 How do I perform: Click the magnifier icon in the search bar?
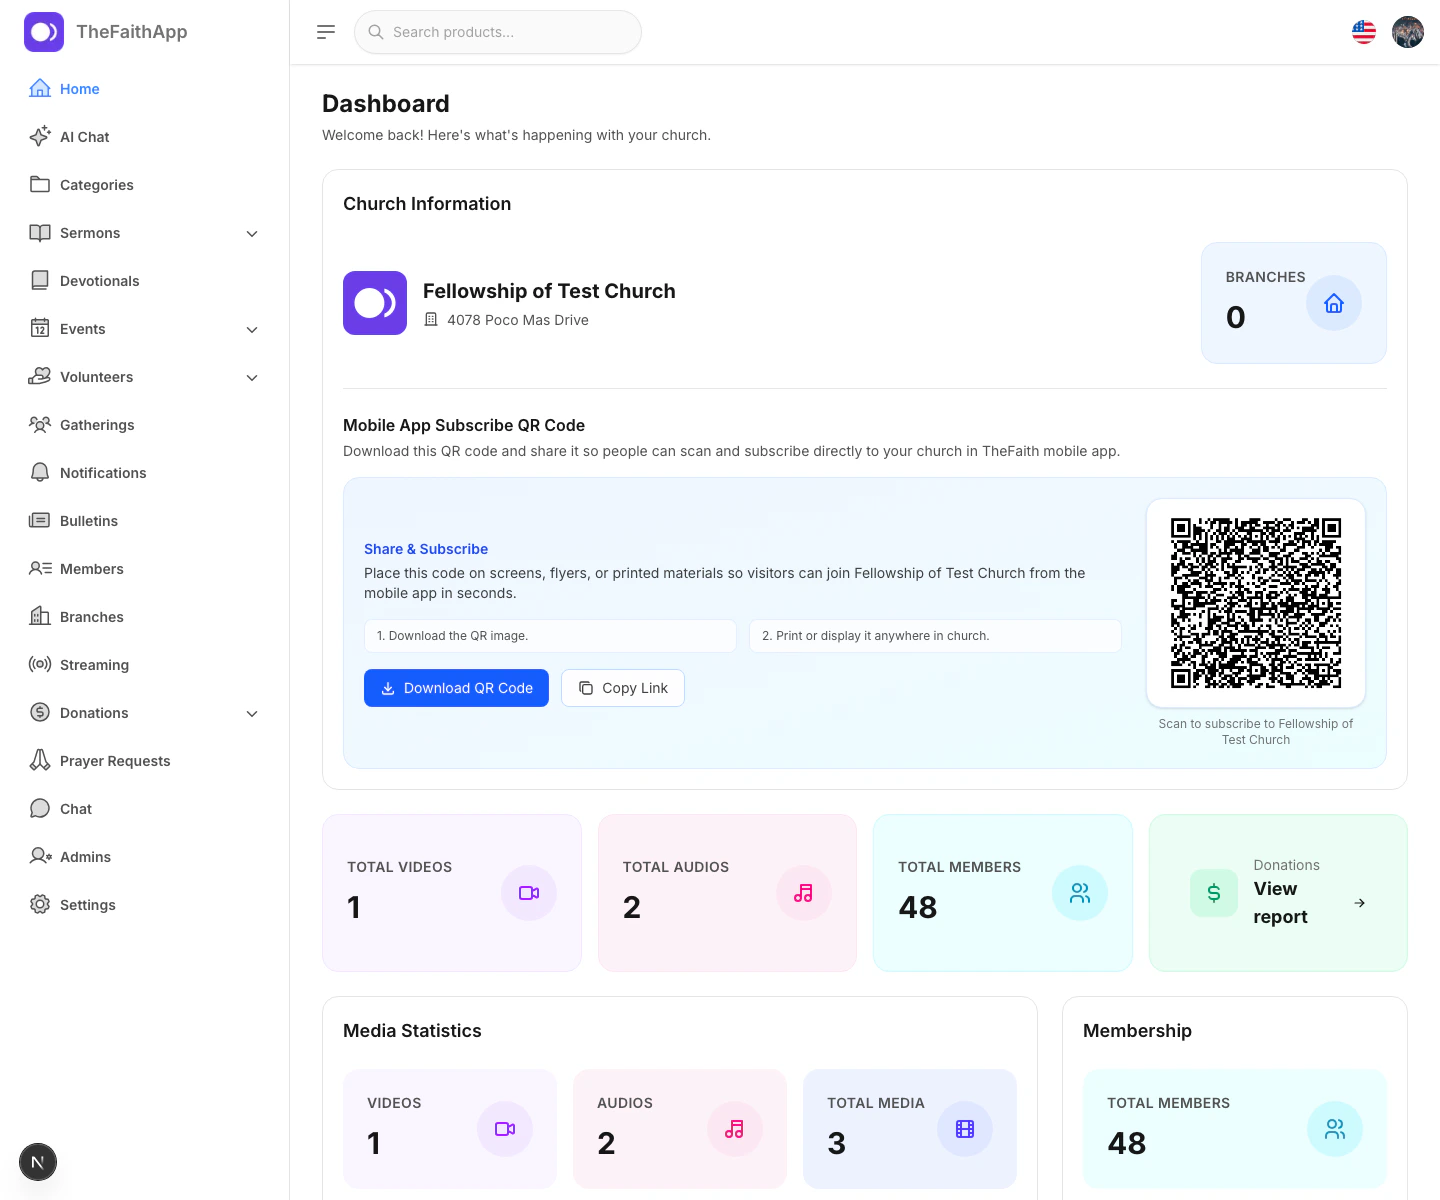tap(376, 32)
